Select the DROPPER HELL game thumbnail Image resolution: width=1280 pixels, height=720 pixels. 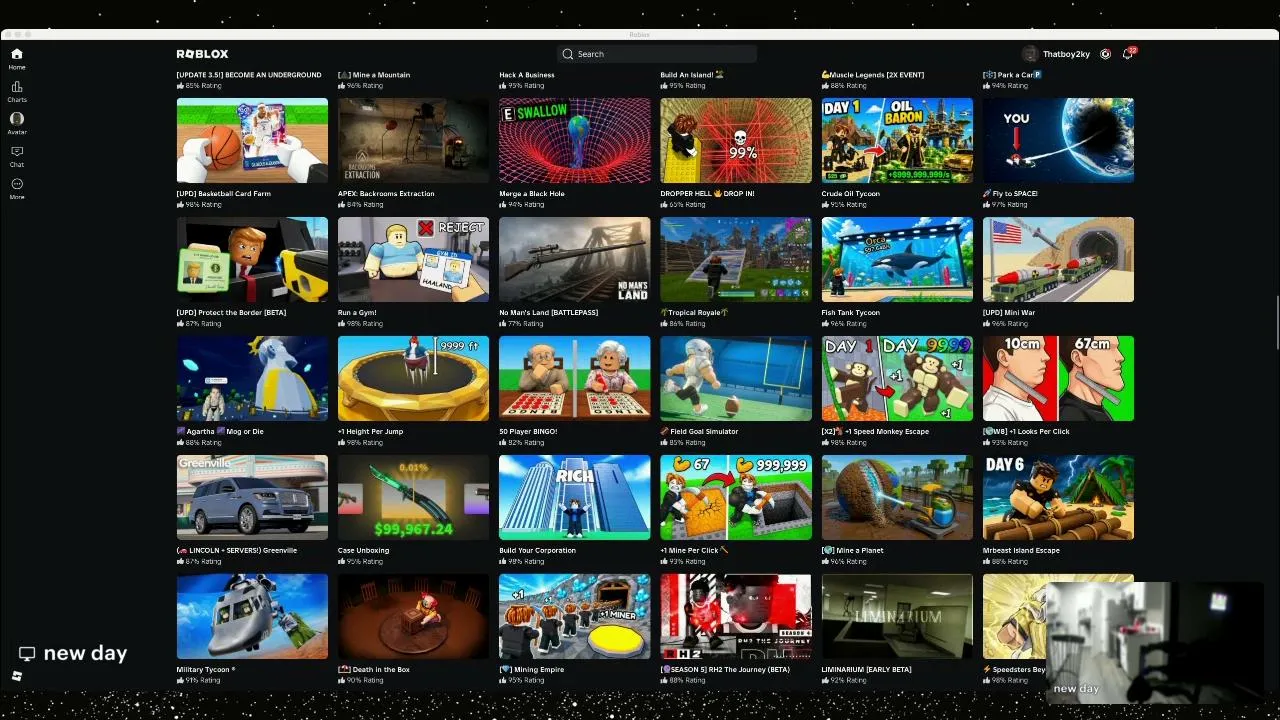[736, 140]
